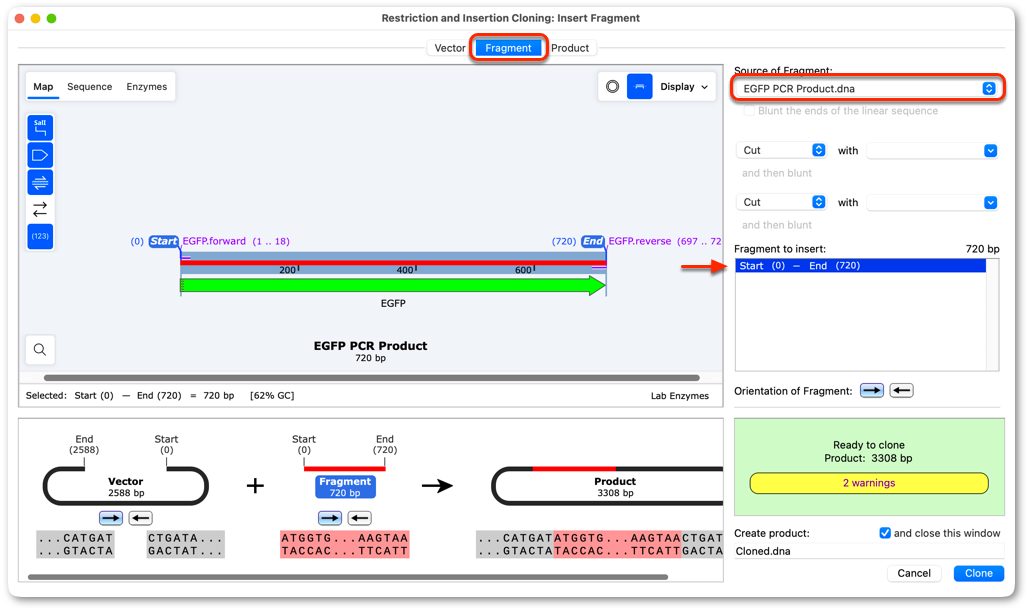Screen dimensions: 1026x608
Task: Click the 'Product: 3308 bp' ready text
Action: click(x=868, y=458)
